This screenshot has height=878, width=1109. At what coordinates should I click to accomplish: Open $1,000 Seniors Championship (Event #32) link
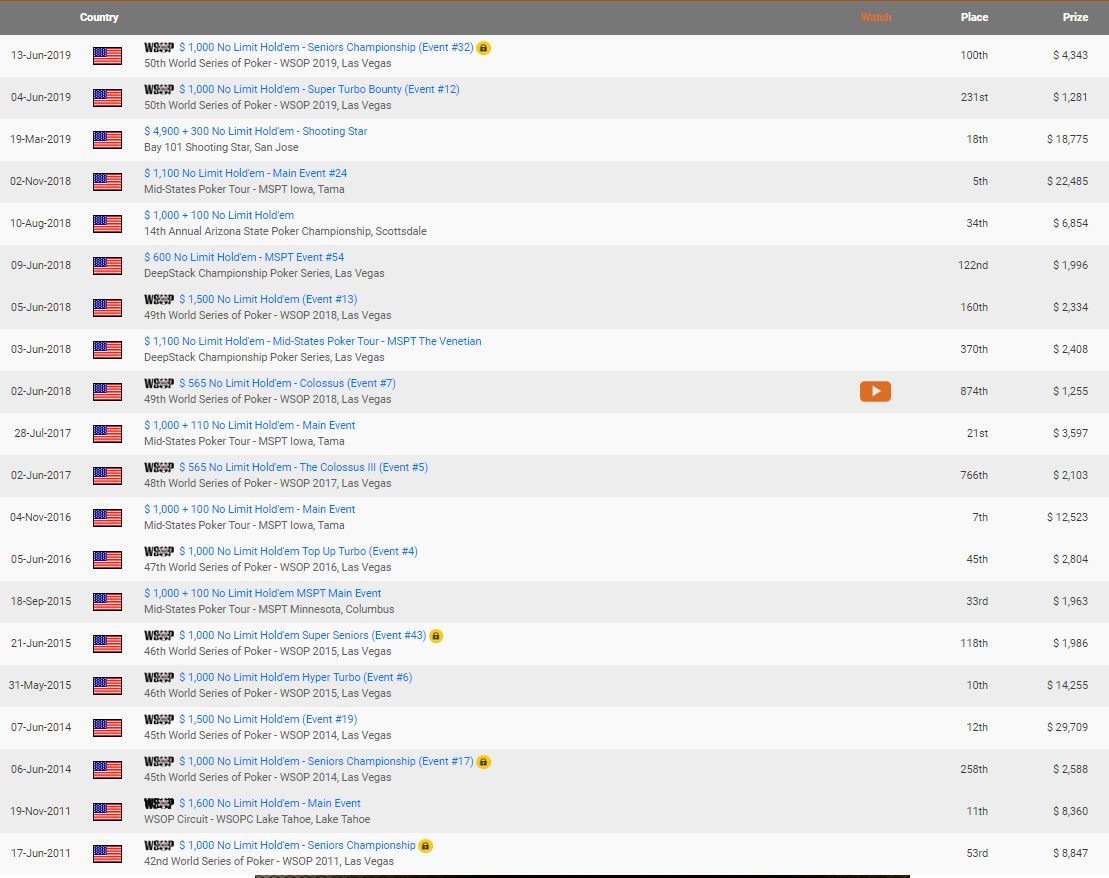pyautogui.click(x=326, y=47)
